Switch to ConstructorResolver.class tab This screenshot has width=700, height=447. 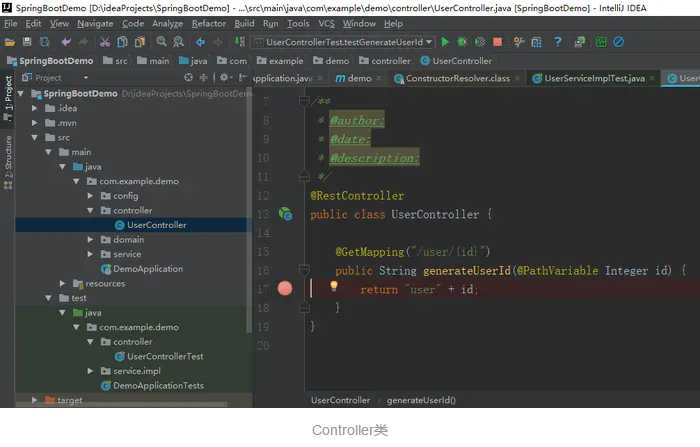pyautogui.click(x=458, y=79)
